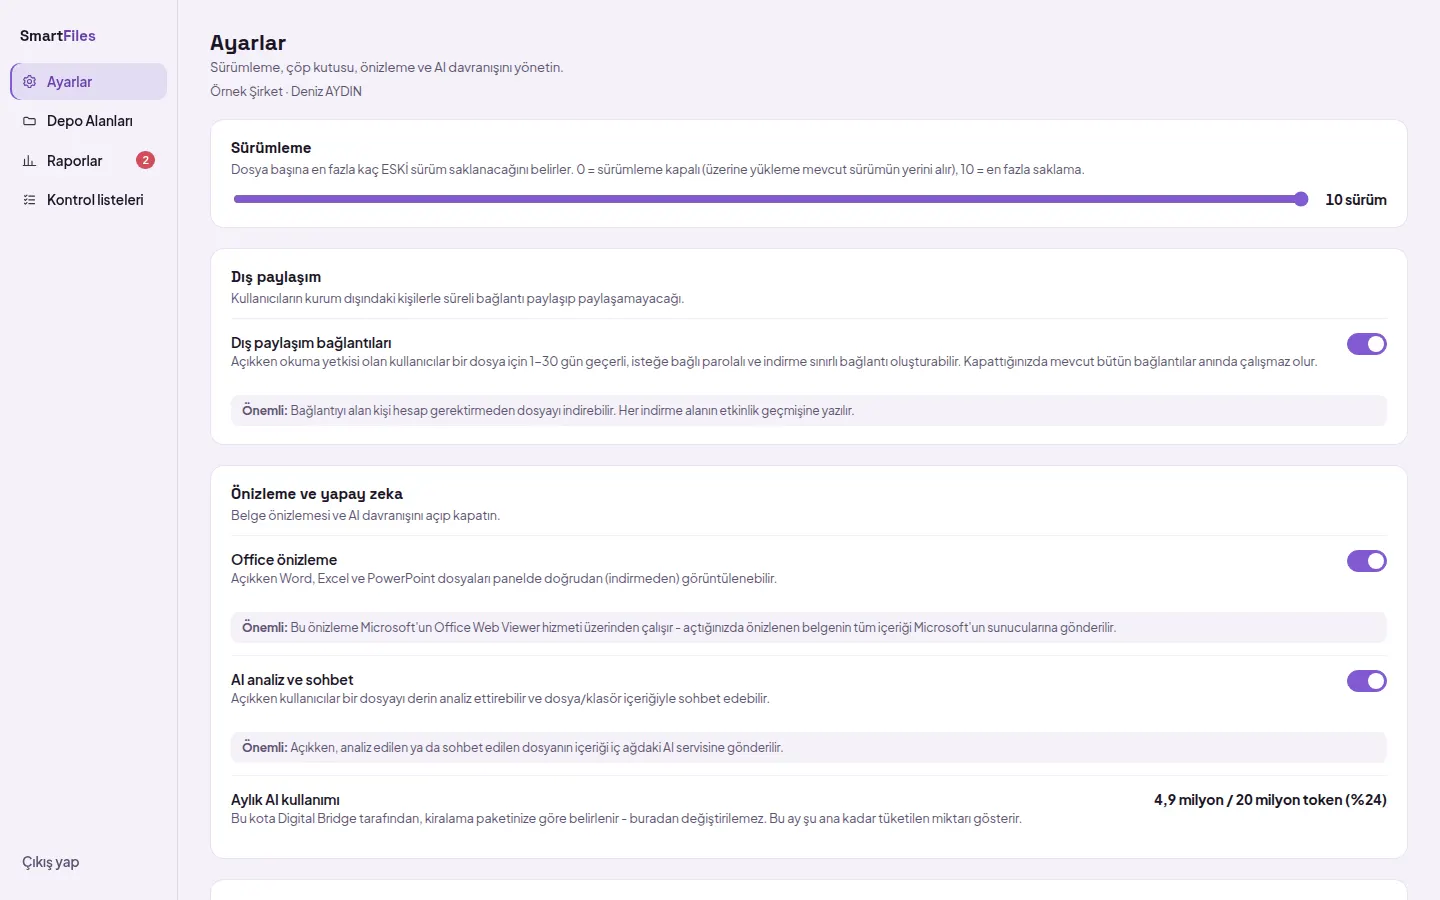
Task: Click the 'Office önizleme' setting label
Action: [284, 560]
